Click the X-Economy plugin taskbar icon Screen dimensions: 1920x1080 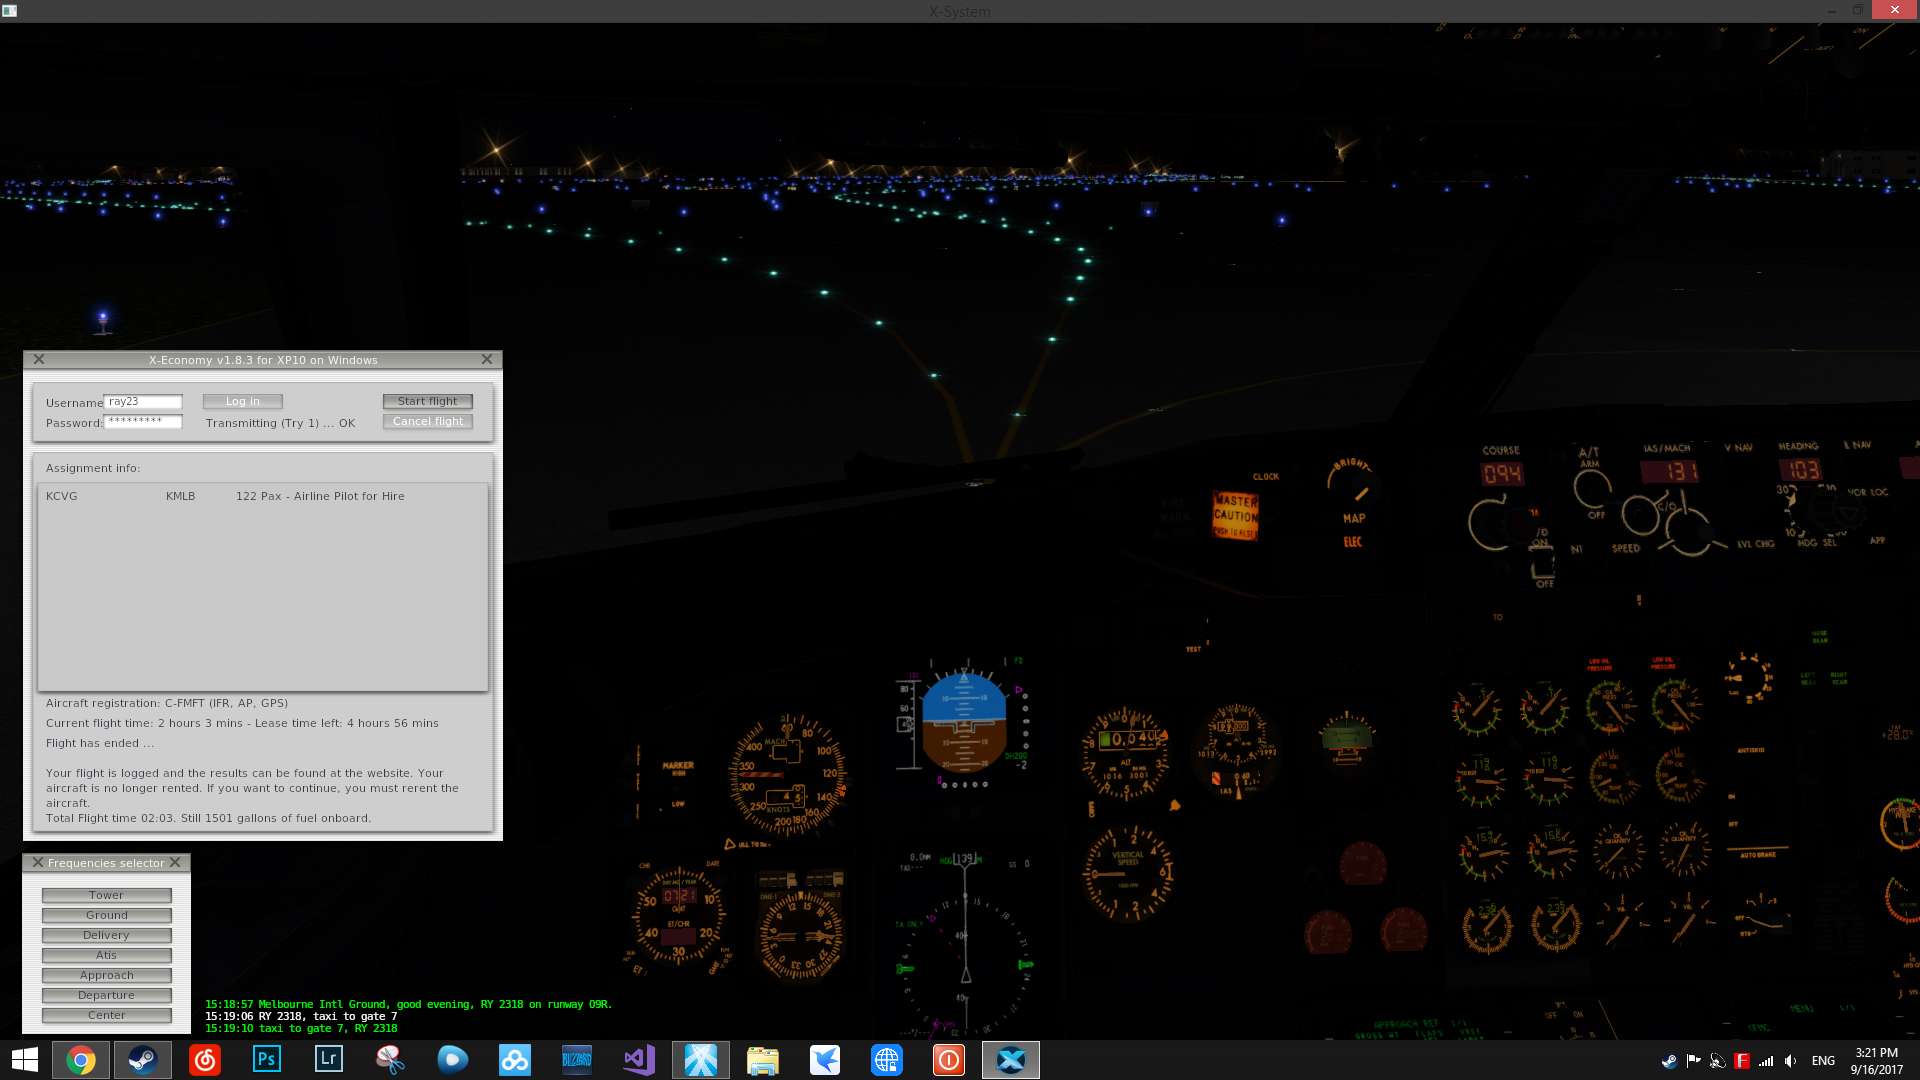click(x=1009, y=1059)
